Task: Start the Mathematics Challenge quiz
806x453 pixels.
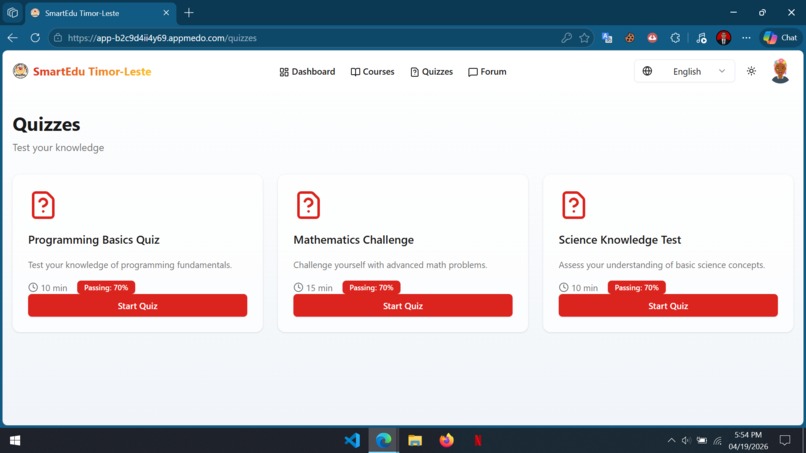Action: (x=402, y=305)
